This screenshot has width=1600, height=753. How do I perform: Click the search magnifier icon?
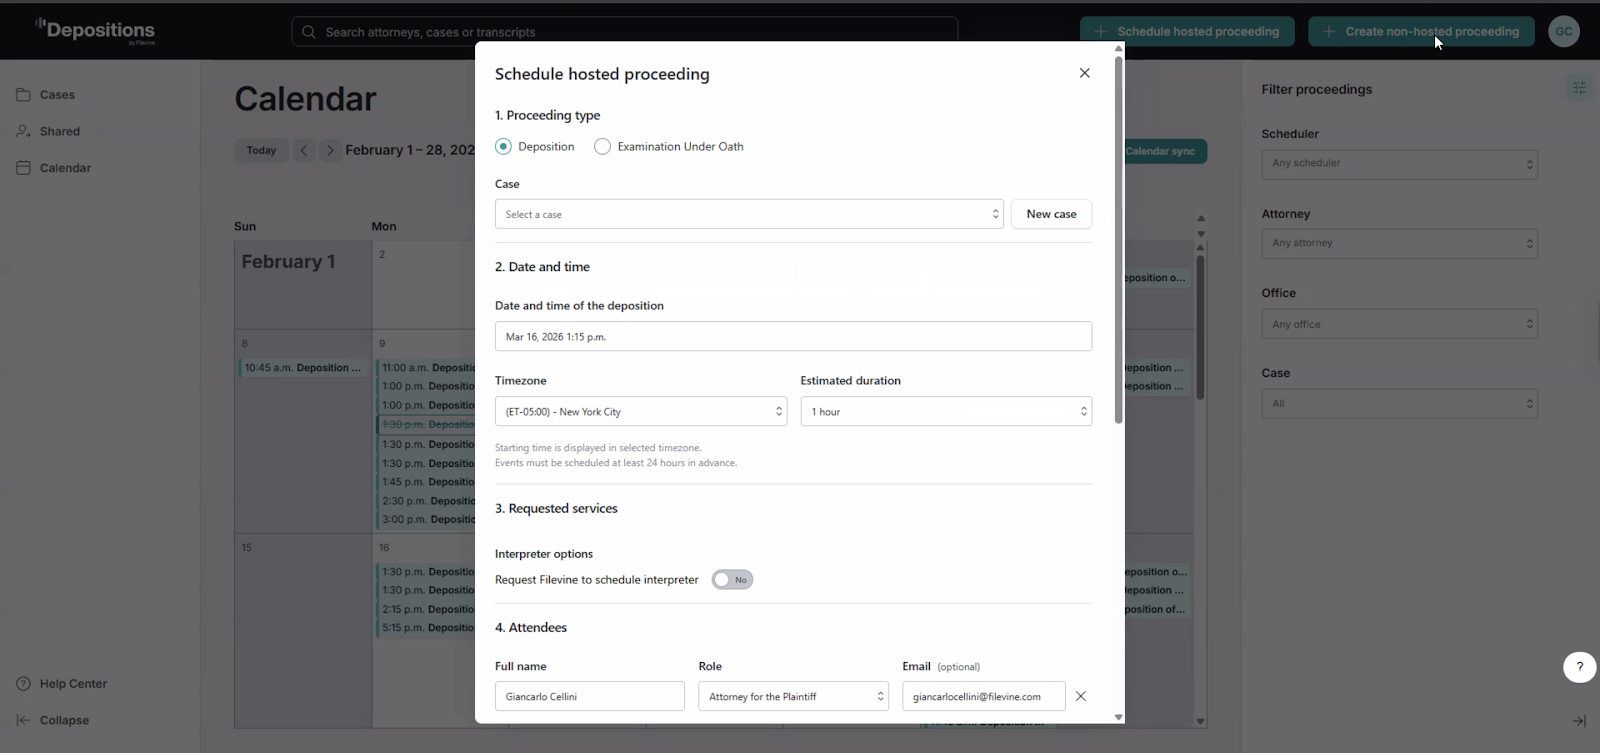coord(309,32)
